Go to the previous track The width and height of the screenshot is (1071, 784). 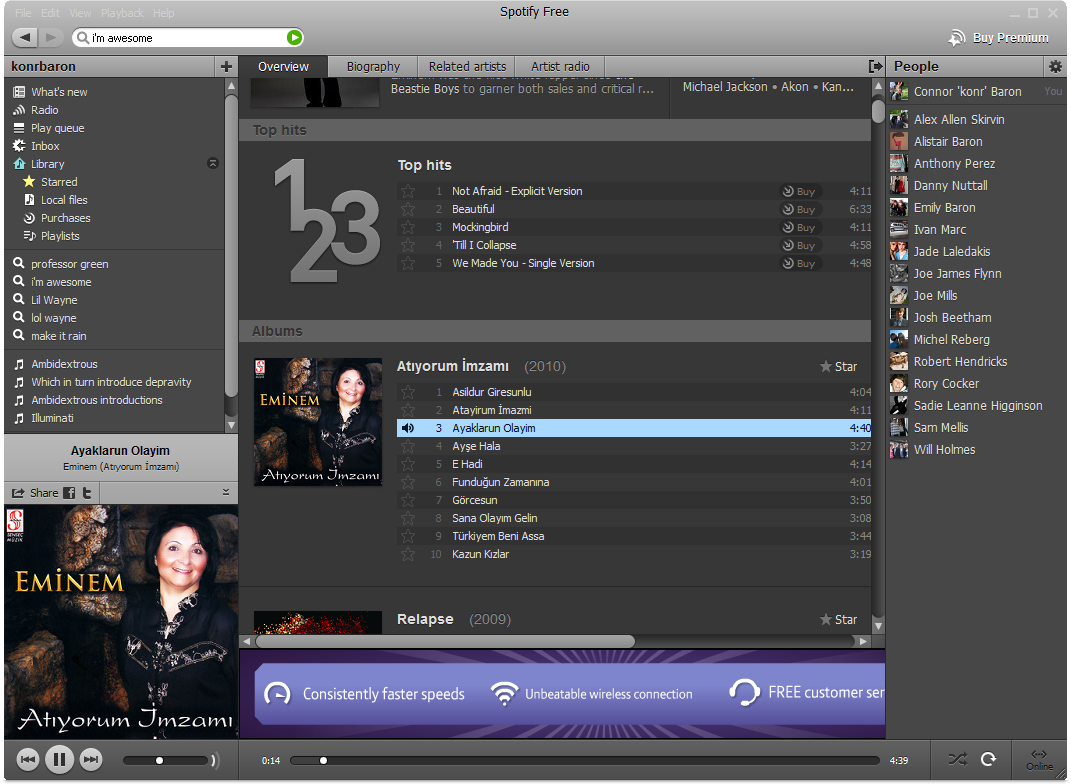[x=28, y=760]
